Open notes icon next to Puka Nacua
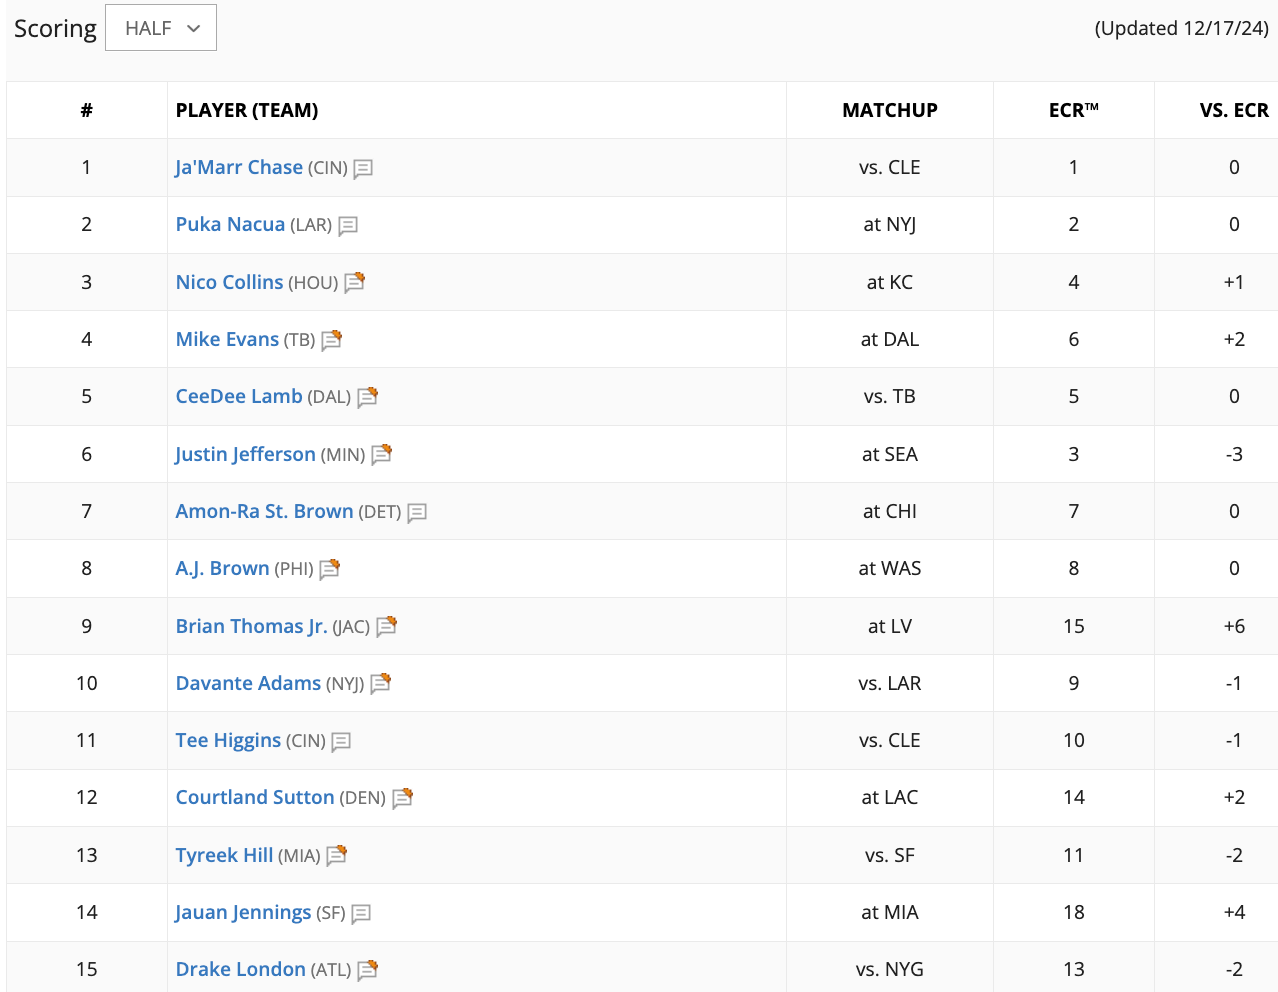 (x=348, y=226)
